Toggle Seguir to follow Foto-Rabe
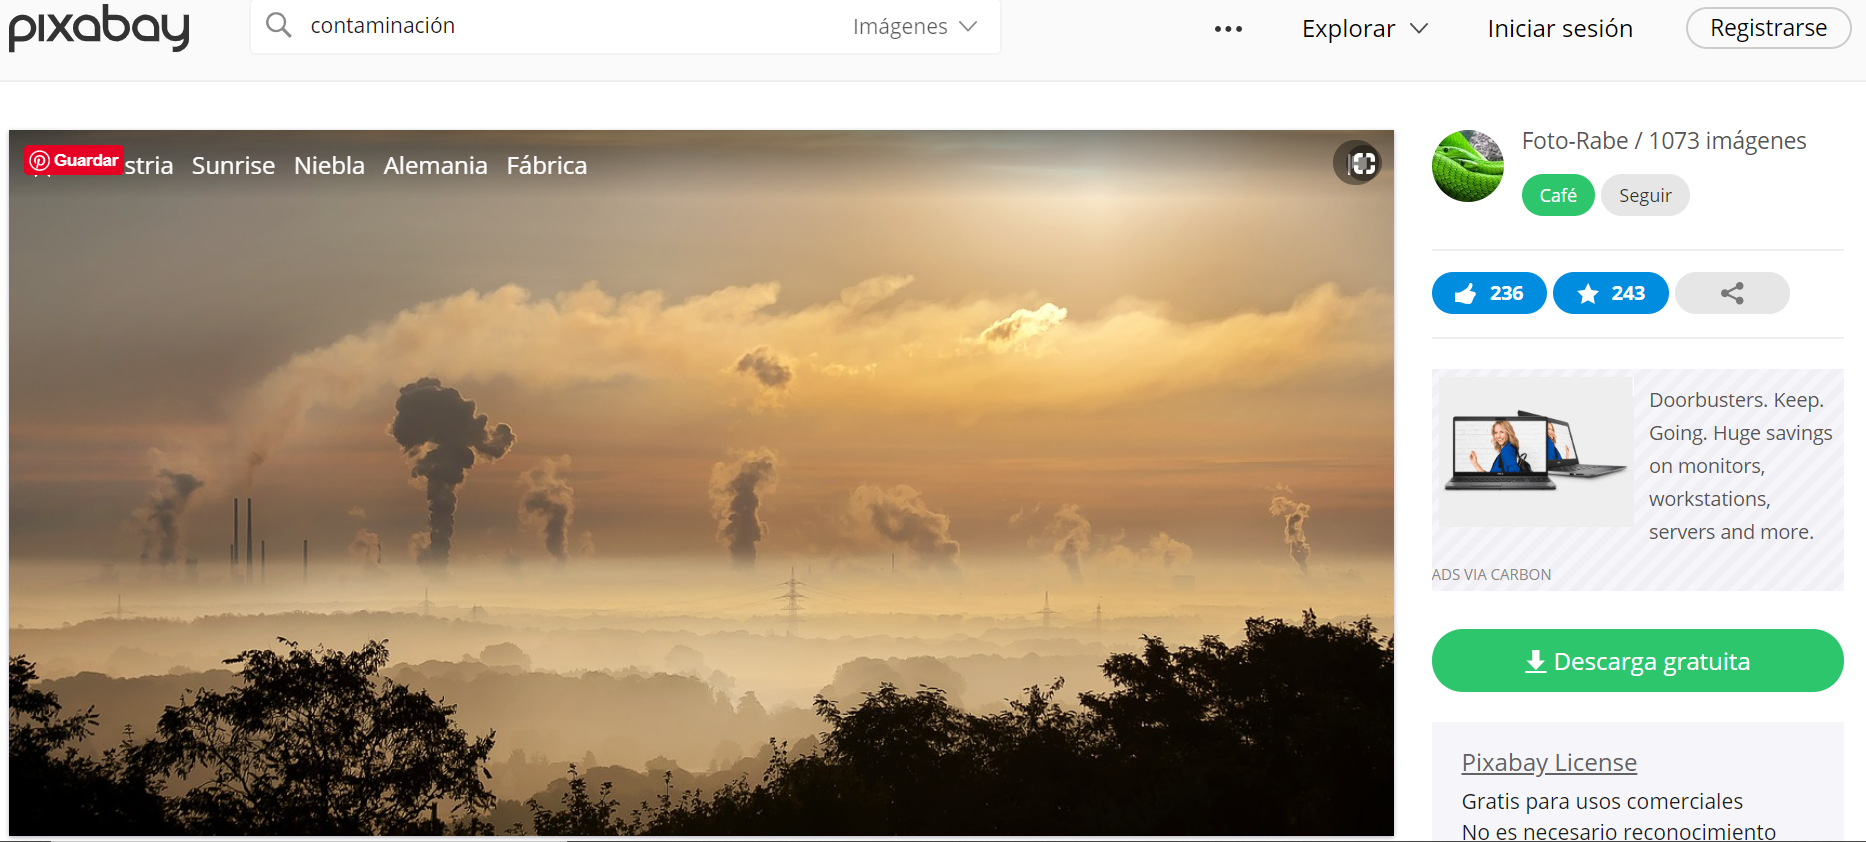This screenshot has height=842, width=1866. pyautogui.click(x=1645, y=196)
